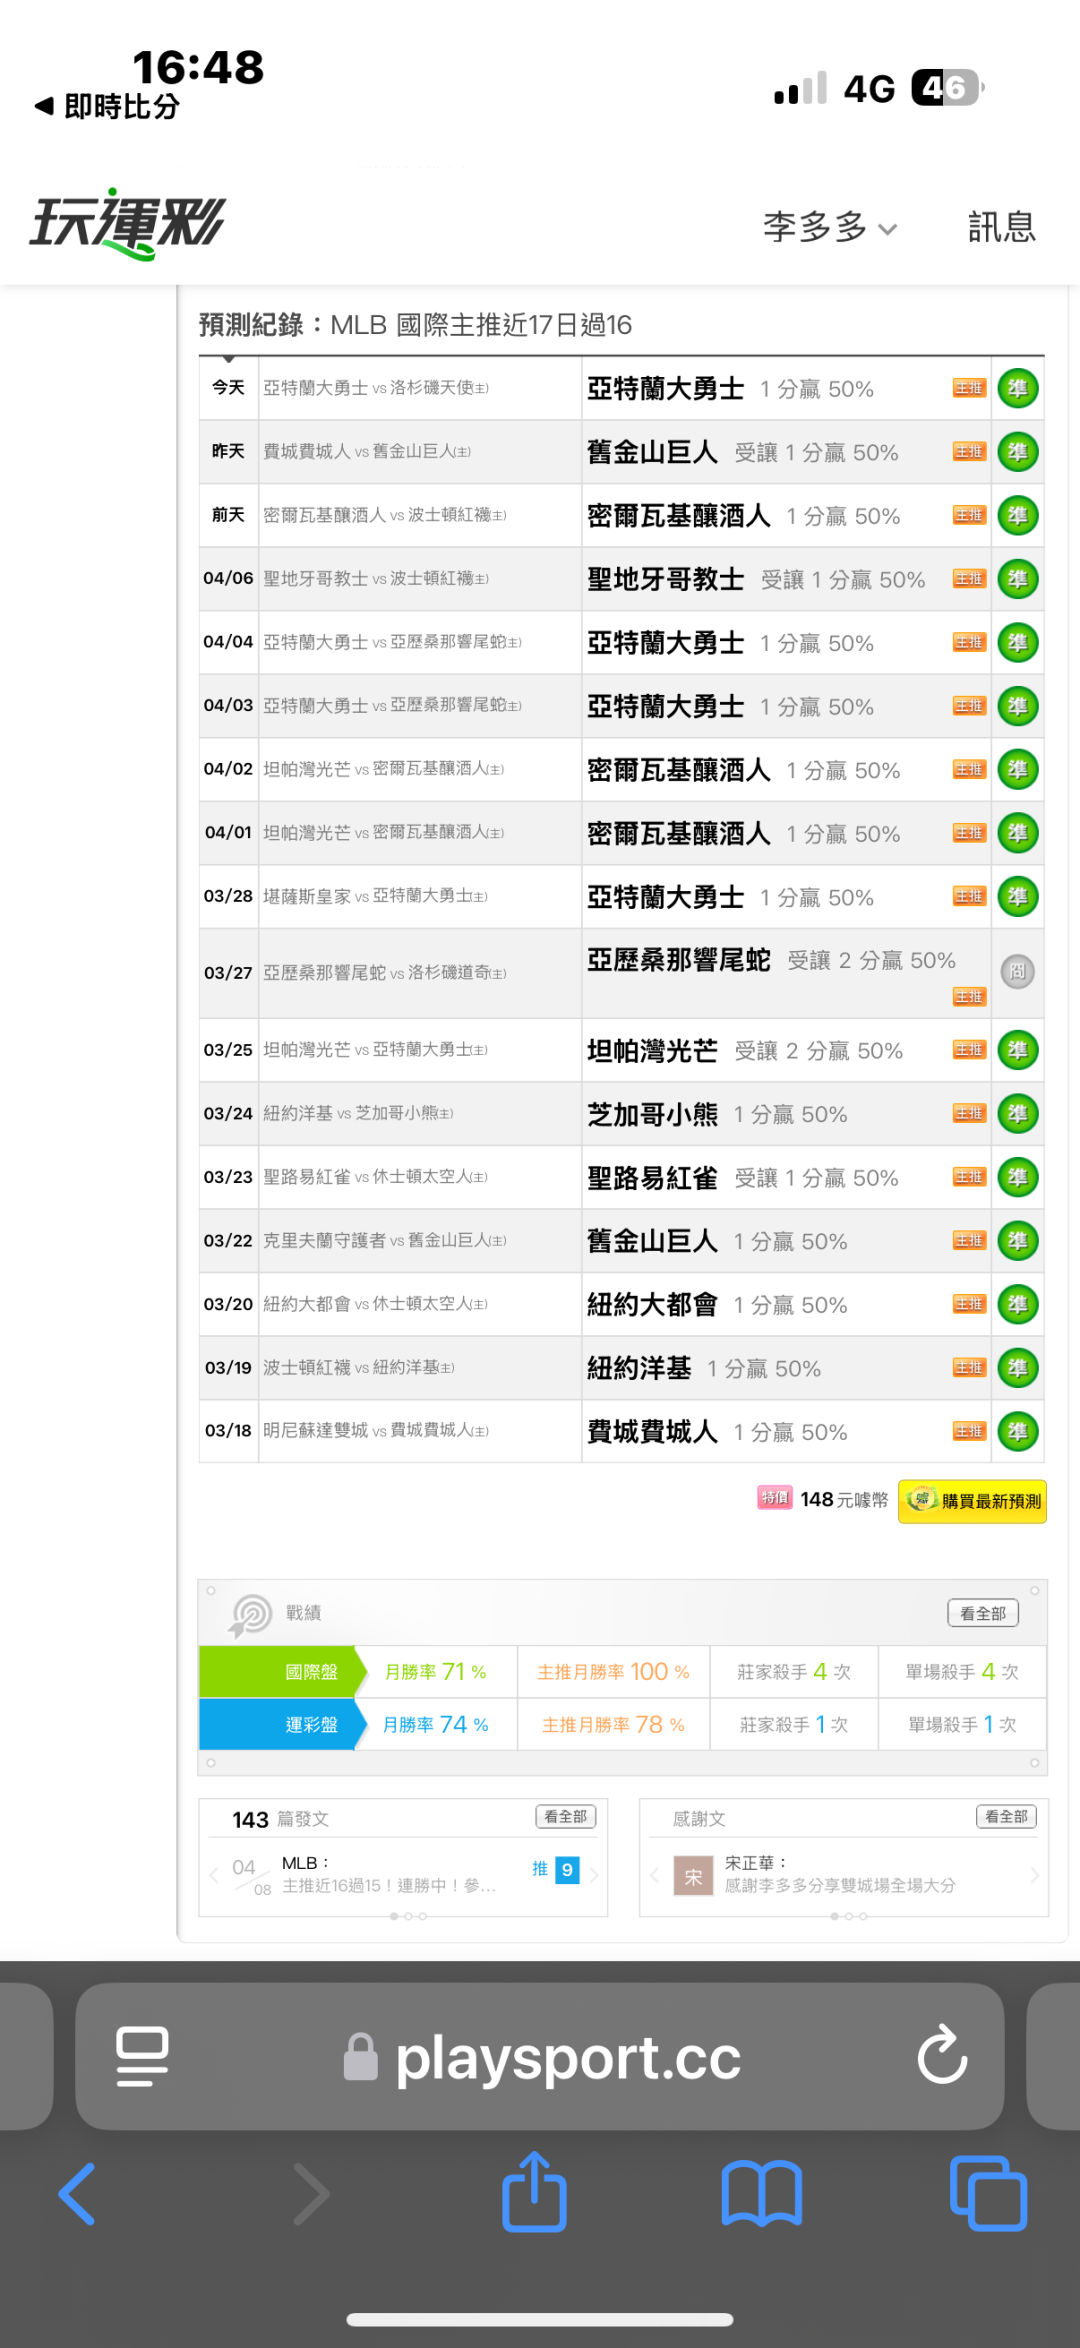Viewport: 1080px width, 2348px height.
Task: Show previous post with left chevron
Action: pos(214,1875)
